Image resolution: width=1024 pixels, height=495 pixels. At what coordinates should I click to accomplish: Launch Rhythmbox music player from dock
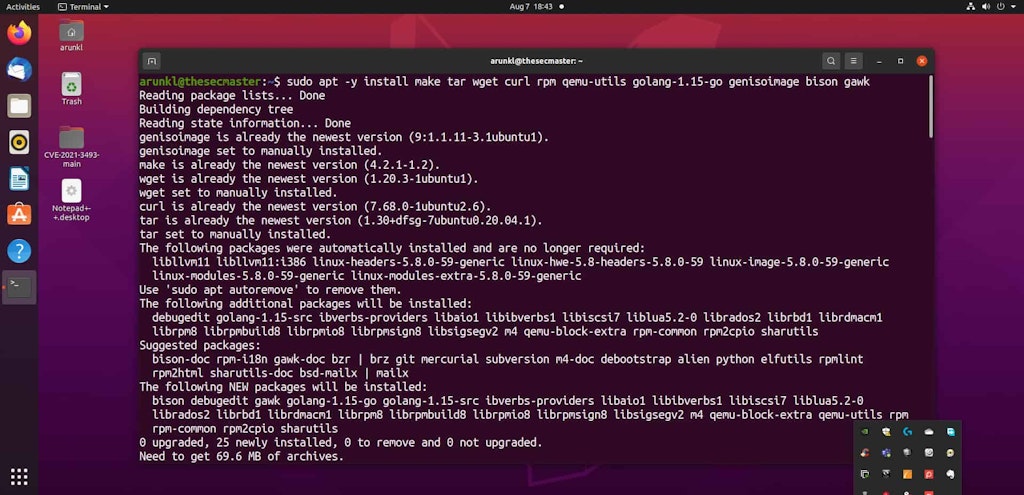[x=19, y=142]
